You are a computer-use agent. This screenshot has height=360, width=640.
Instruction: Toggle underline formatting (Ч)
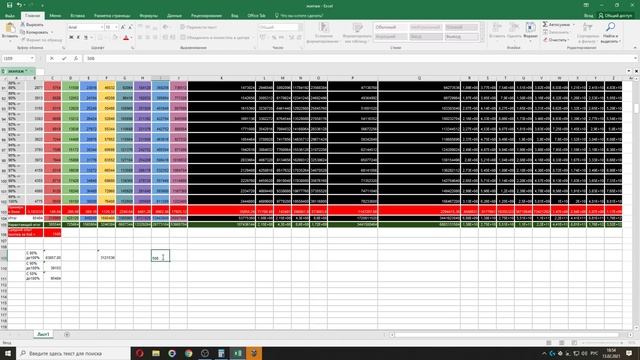point(86,38)
